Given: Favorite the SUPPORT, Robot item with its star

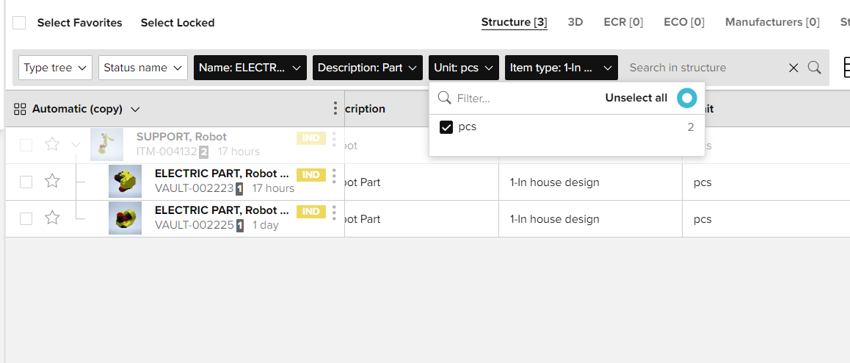Looking at the screenshot, I should (52, 144).
